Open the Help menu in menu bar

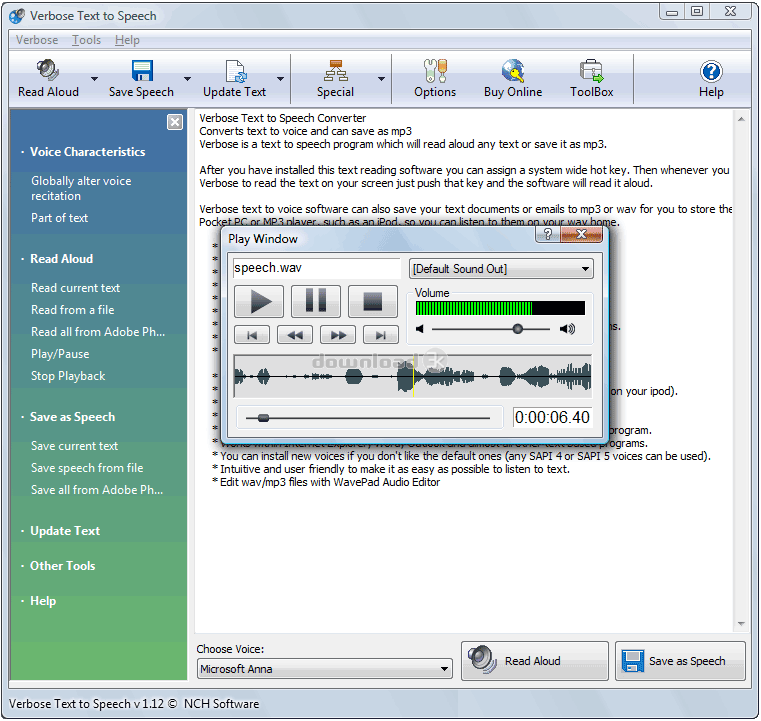(127, 40)
